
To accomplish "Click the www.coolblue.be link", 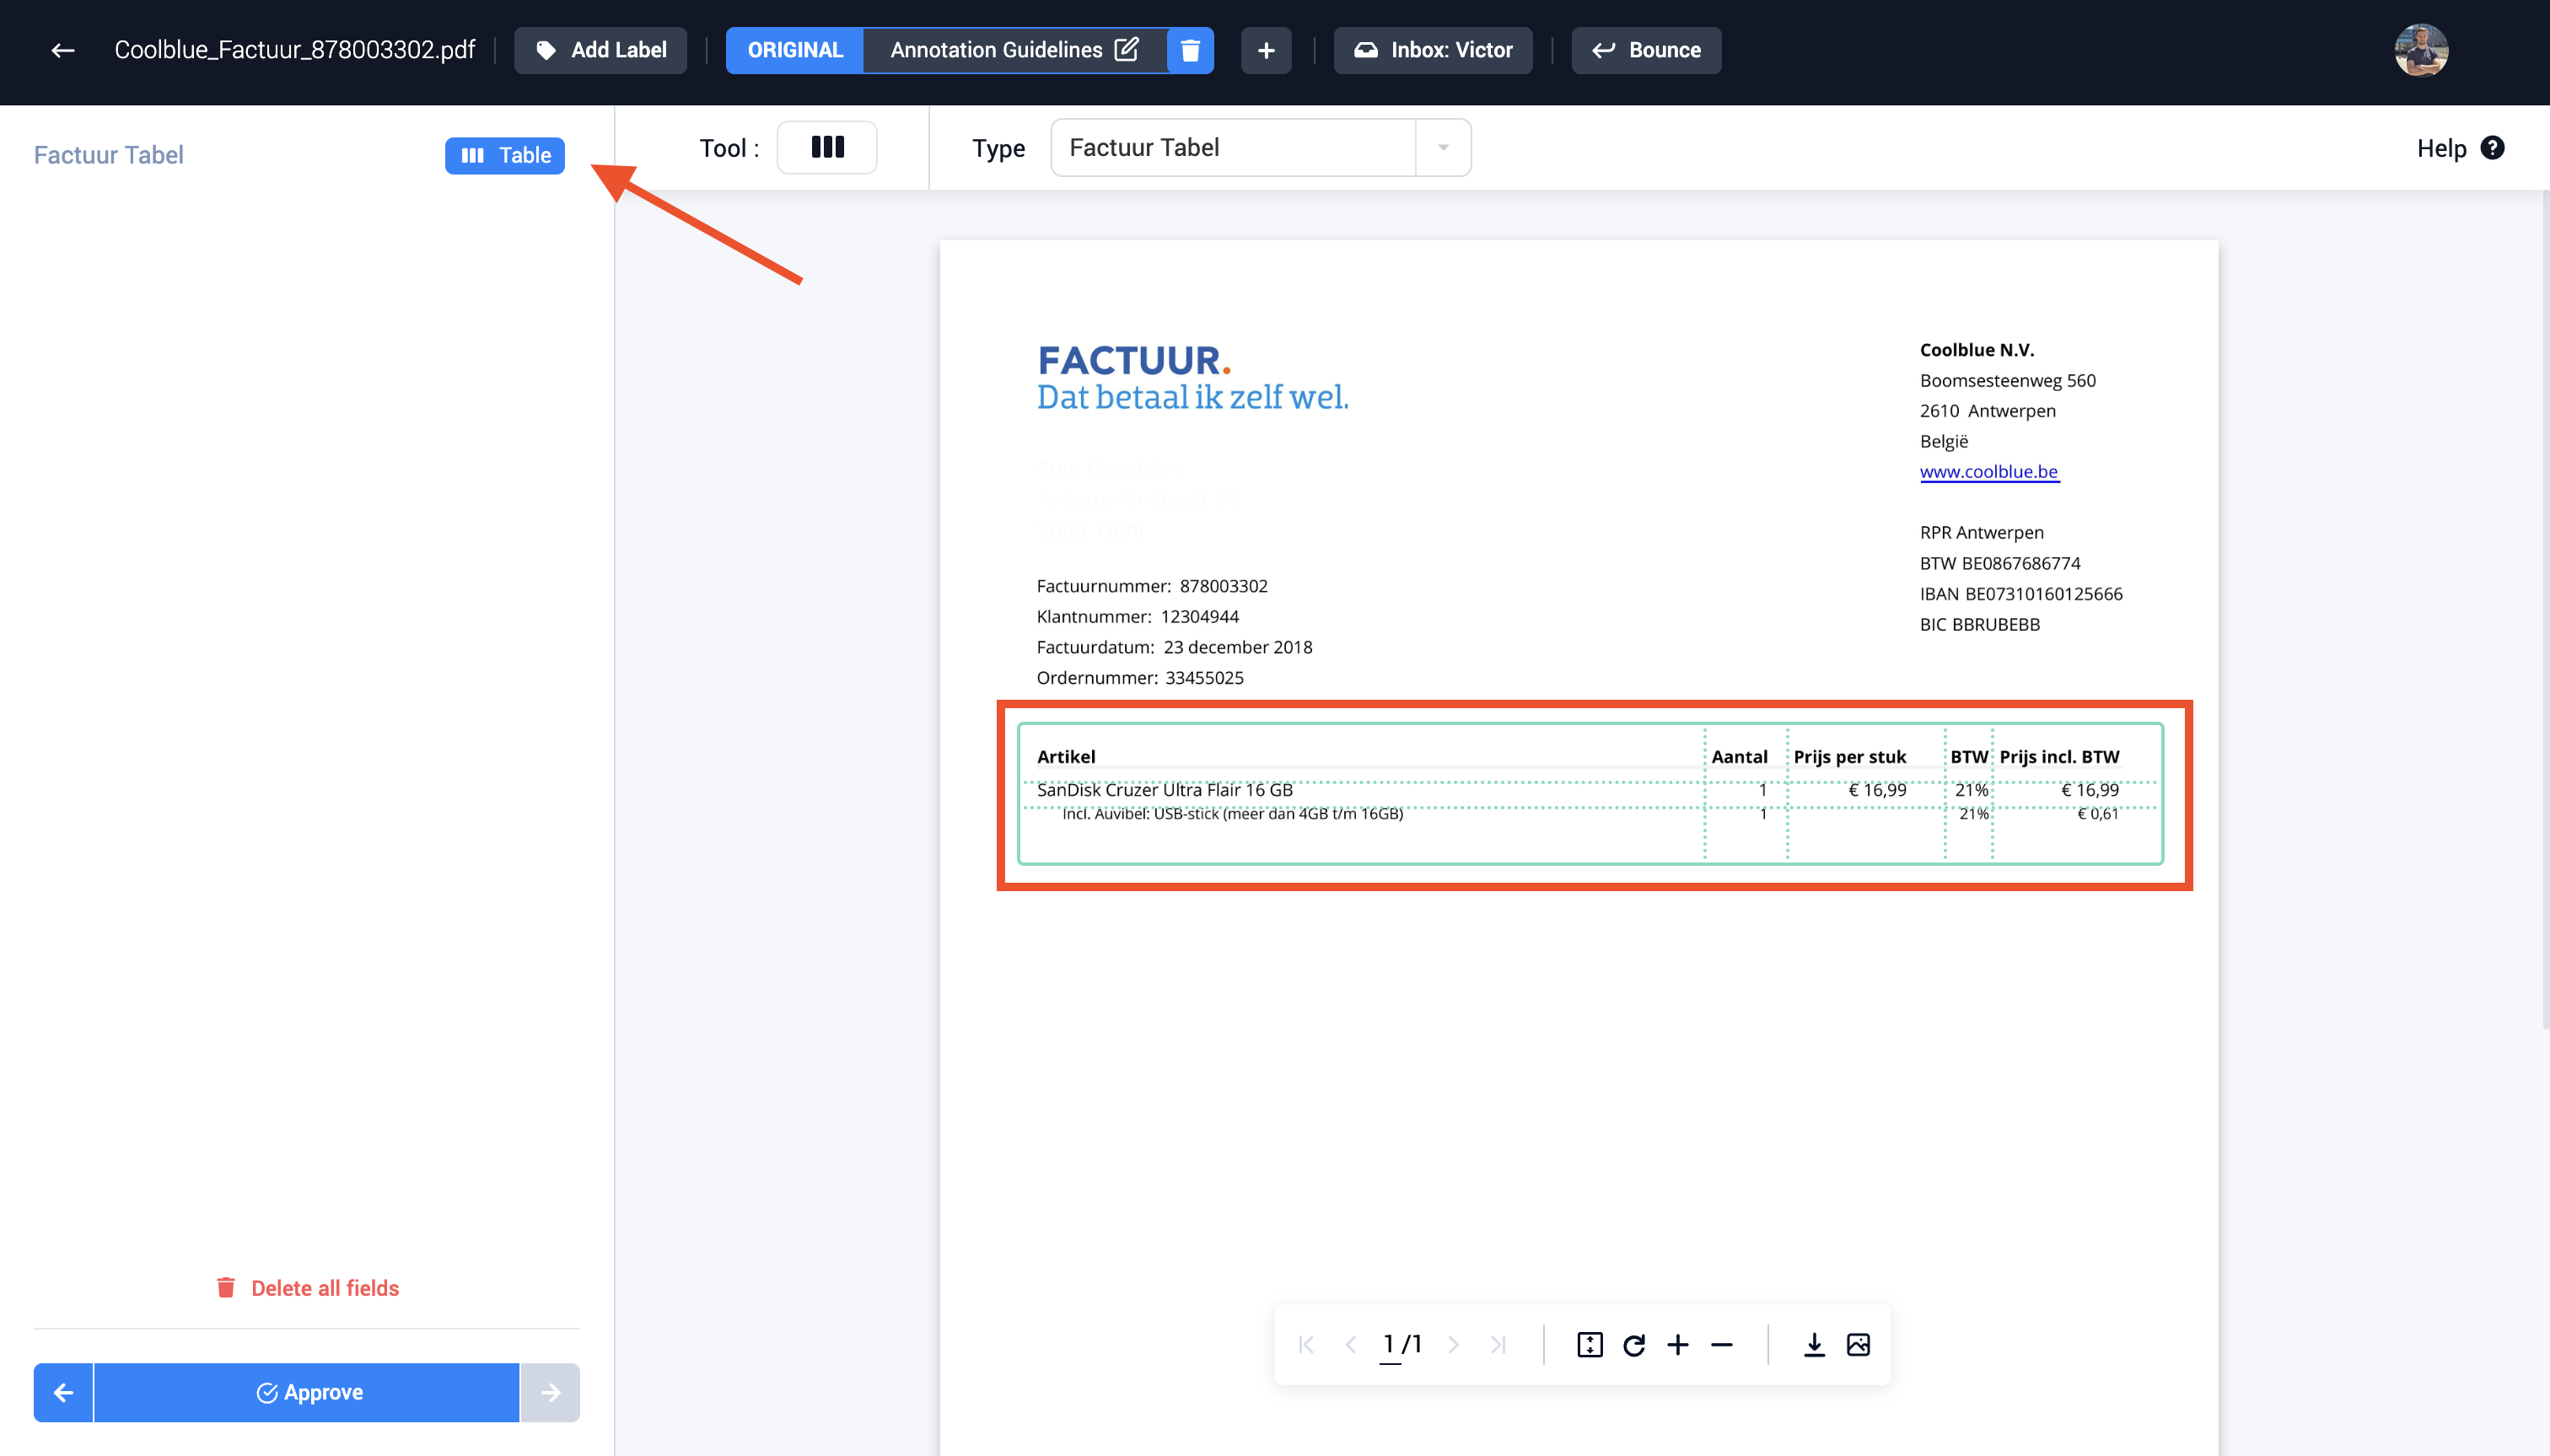I will point(1989,472).
